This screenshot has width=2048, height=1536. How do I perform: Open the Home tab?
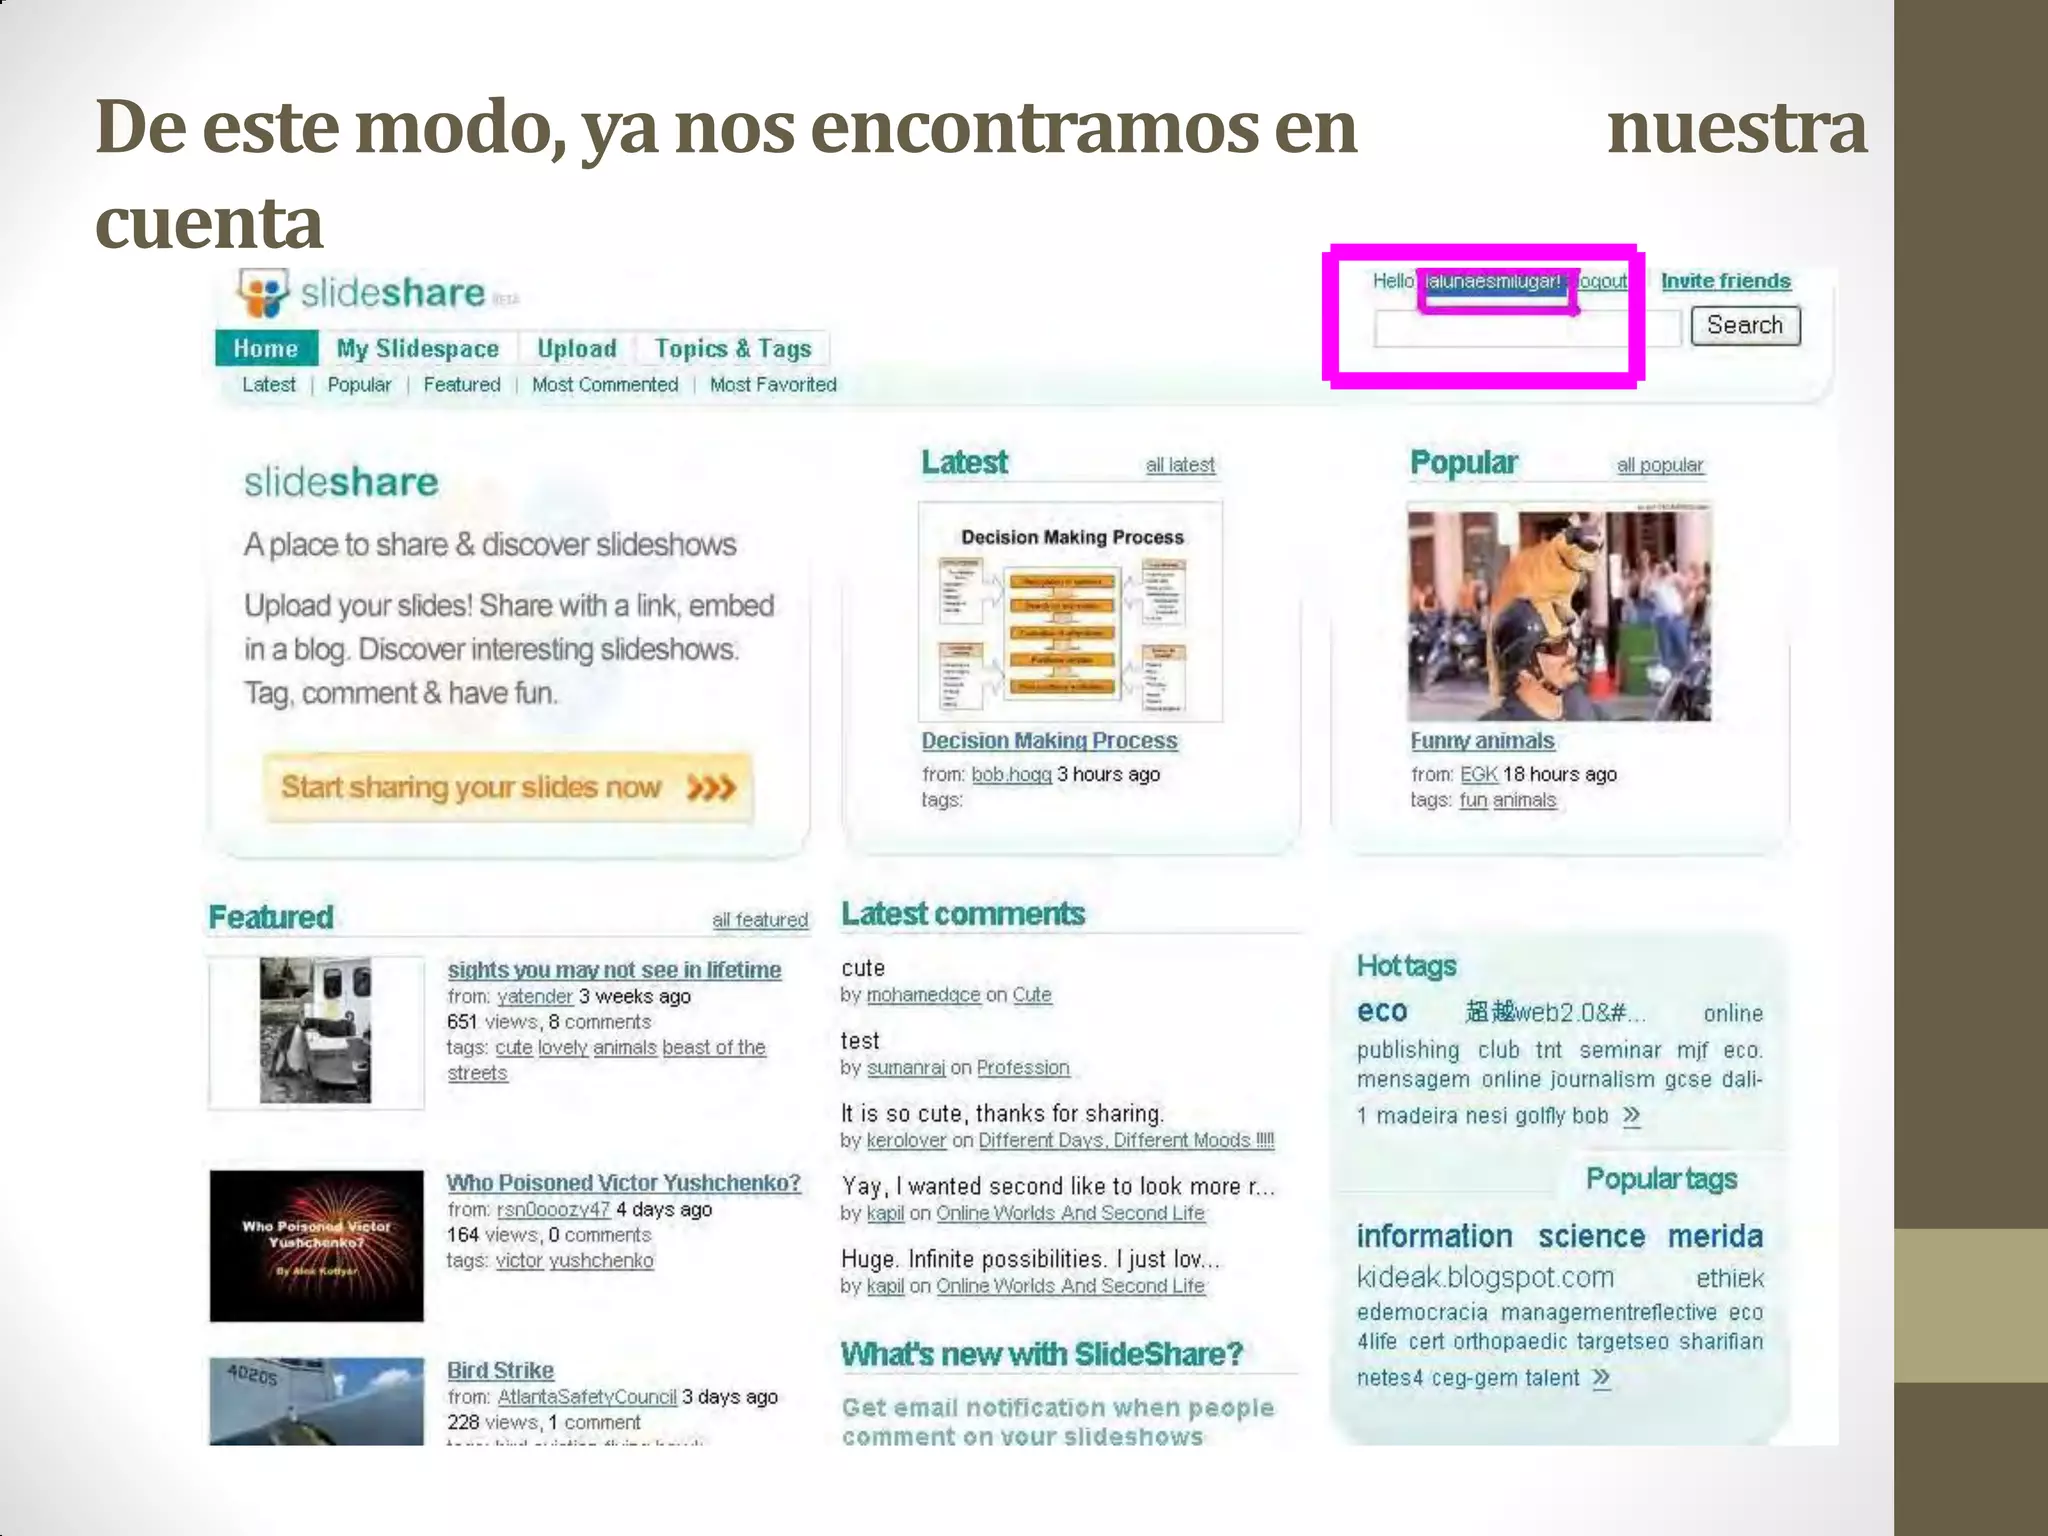point(266,348)
